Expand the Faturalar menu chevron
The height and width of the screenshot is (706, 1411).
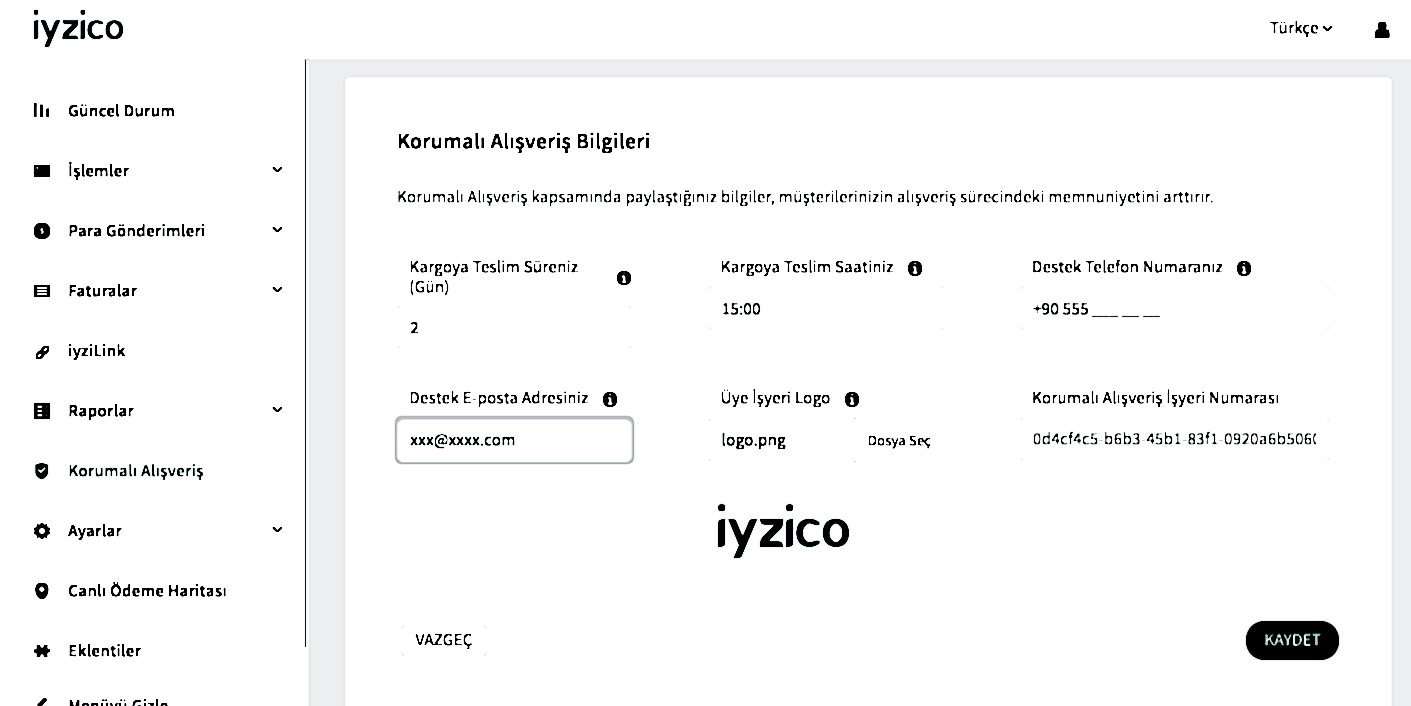277,290
